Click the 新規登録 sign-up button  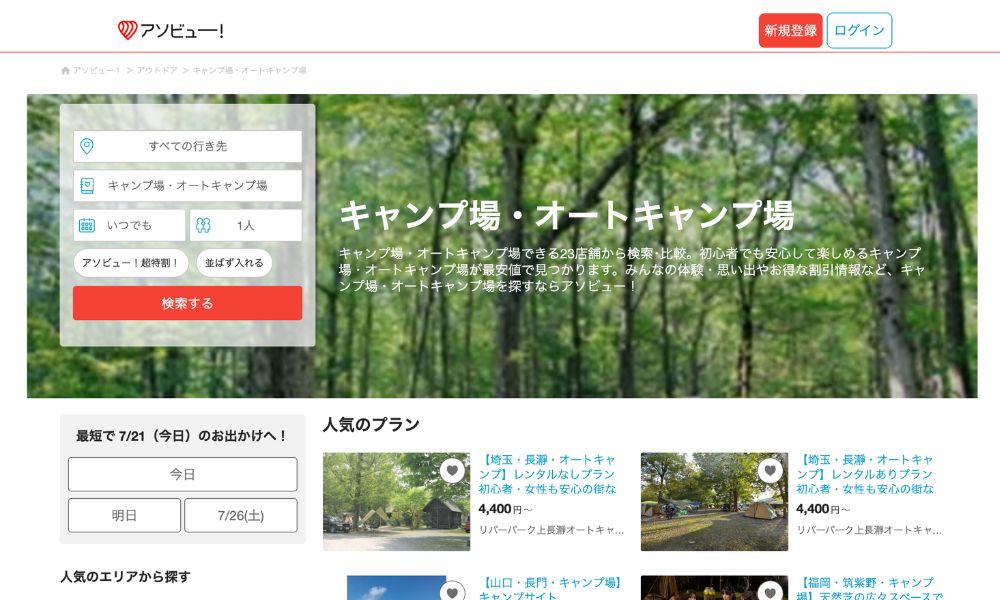pyautogui.click(x=790, y=31)
